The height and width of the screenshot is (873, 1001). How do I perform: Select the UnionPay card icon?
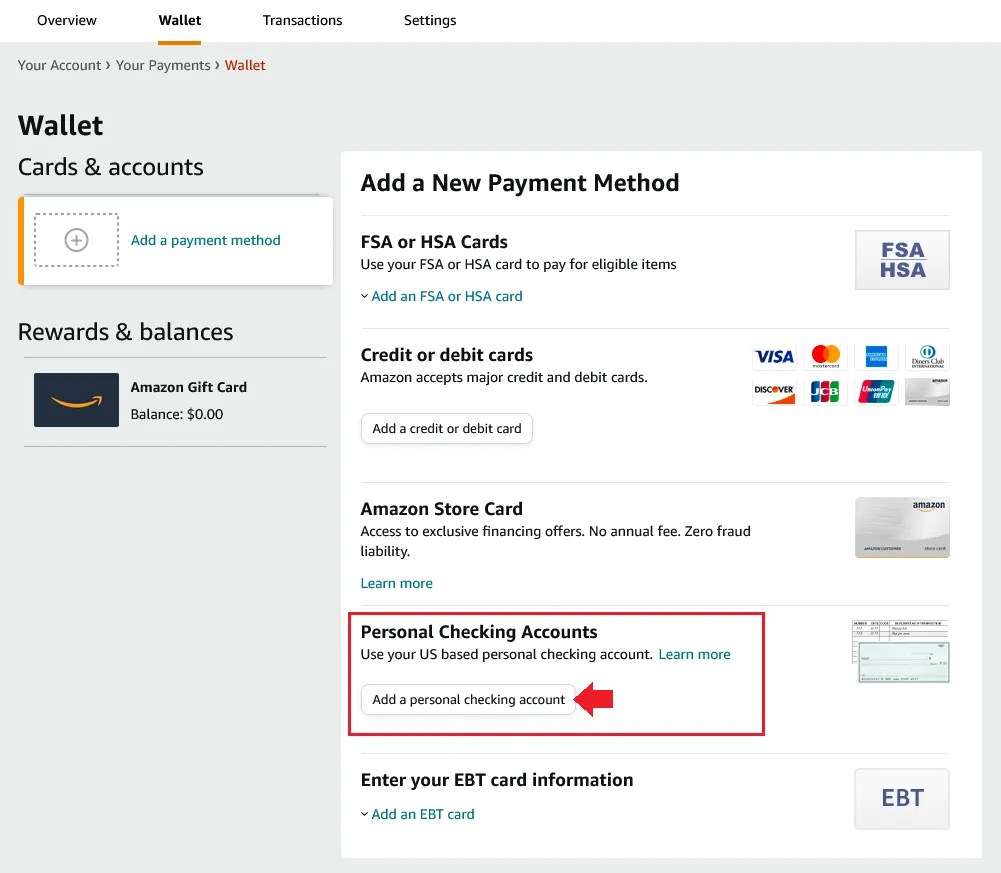[x=876, y=391]
